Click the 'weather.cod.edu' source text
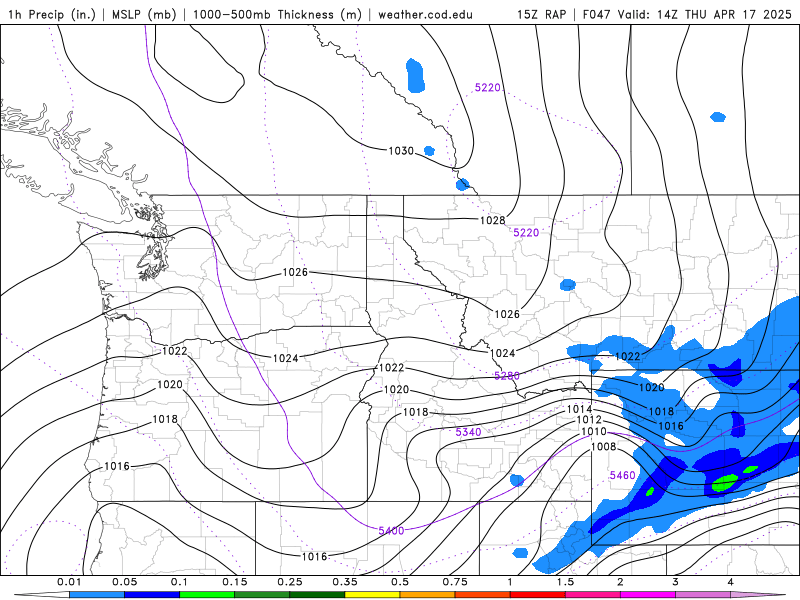 click(x=426, y=14)
